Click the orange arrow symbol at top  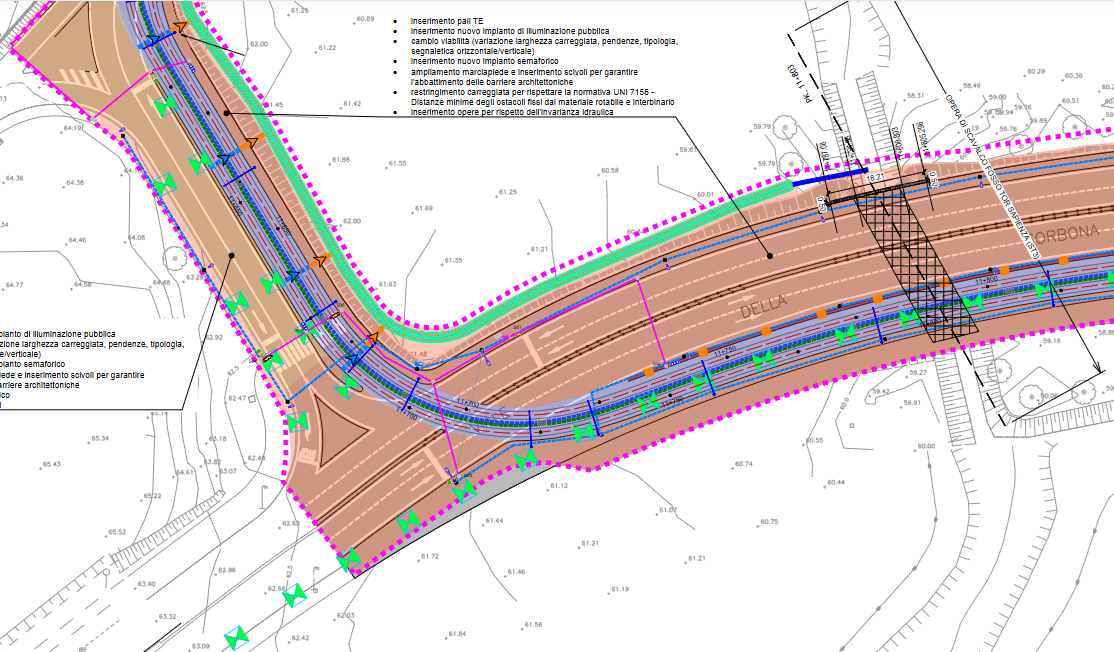180,28
